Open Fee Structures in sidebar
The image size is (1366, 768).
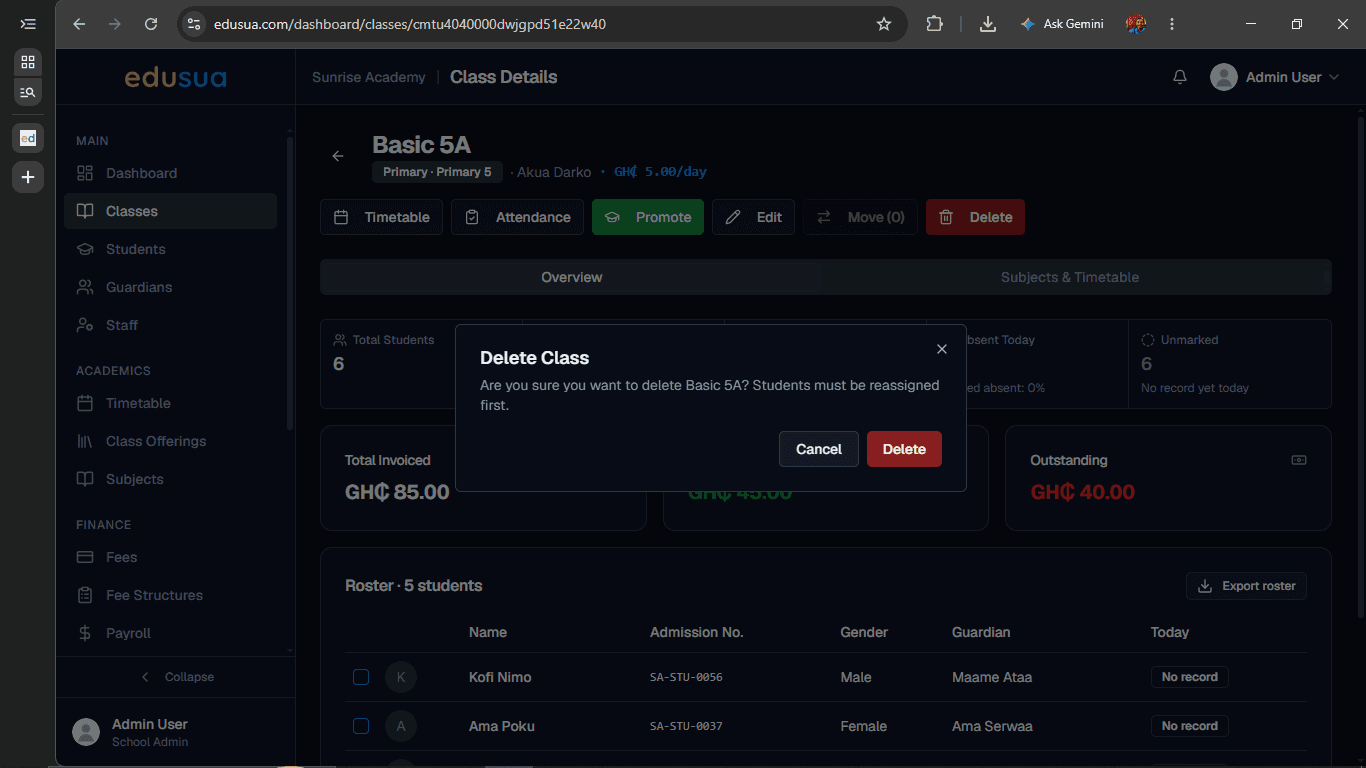(170, 595)
